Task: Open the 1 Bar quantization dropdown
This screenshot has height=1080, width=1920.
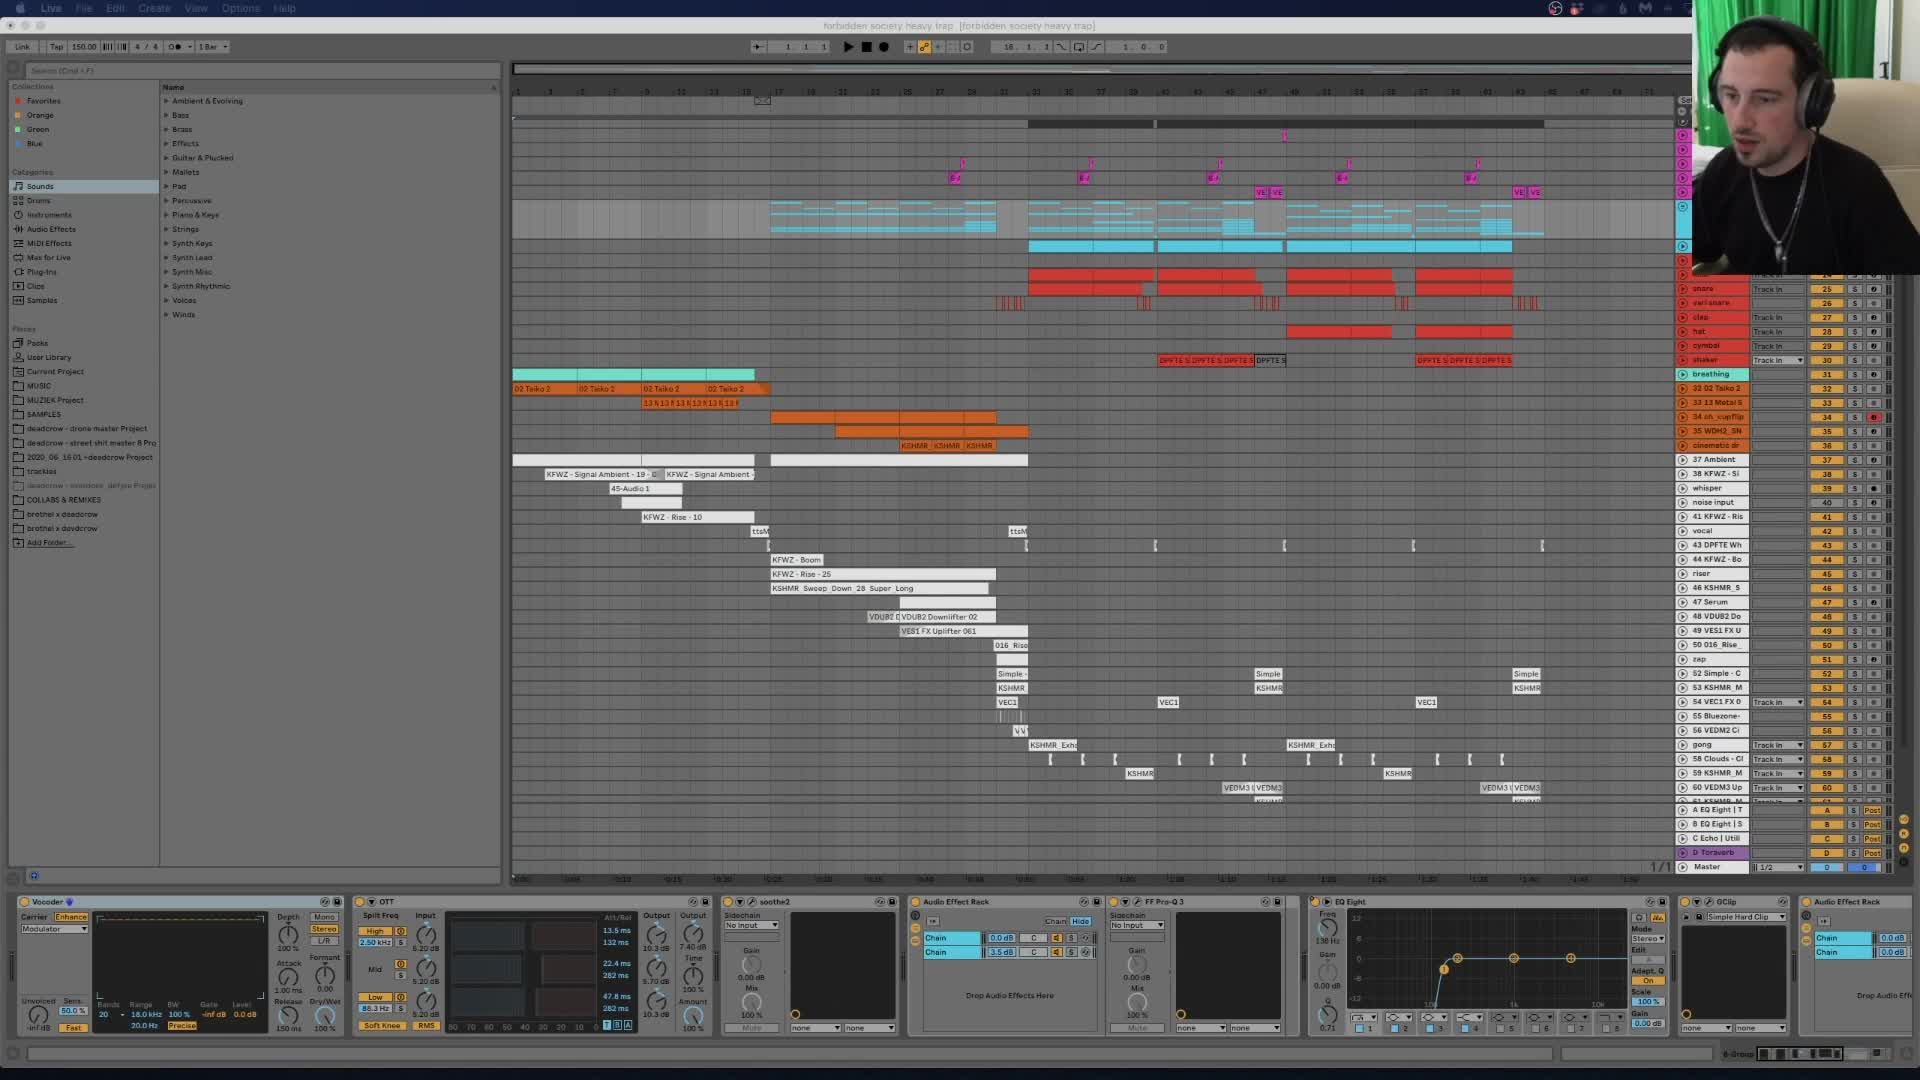Action: pyautogui.click(x=213, y=47)
